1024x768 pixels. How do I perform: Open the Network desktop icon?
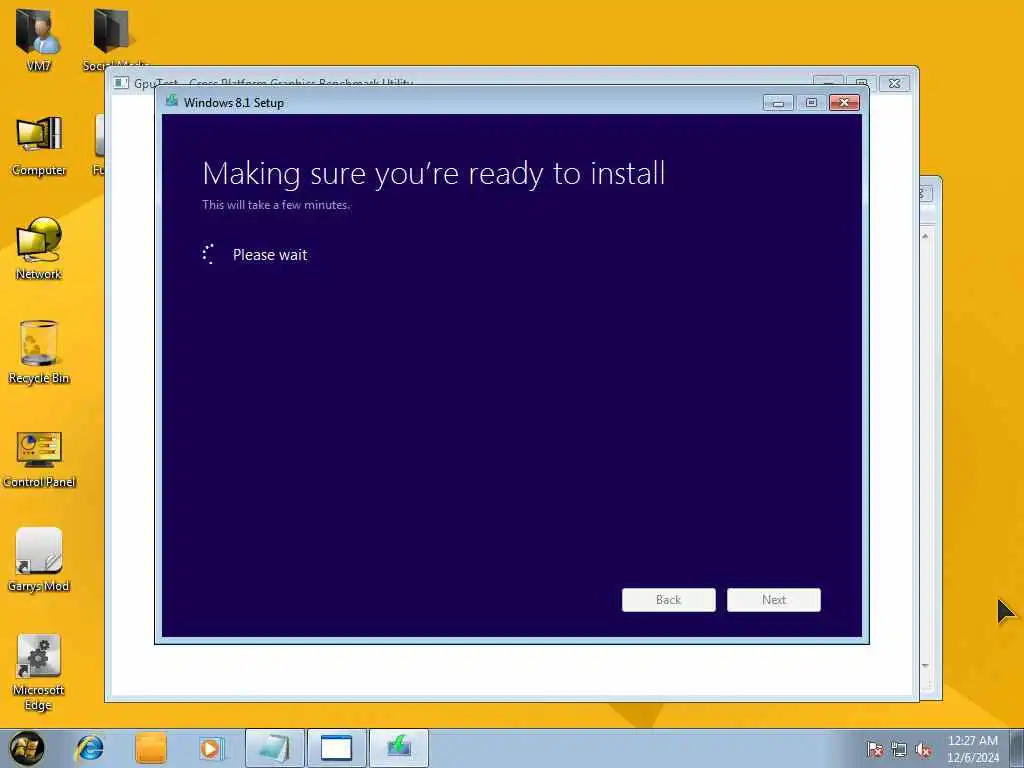(x=39, y=249)
